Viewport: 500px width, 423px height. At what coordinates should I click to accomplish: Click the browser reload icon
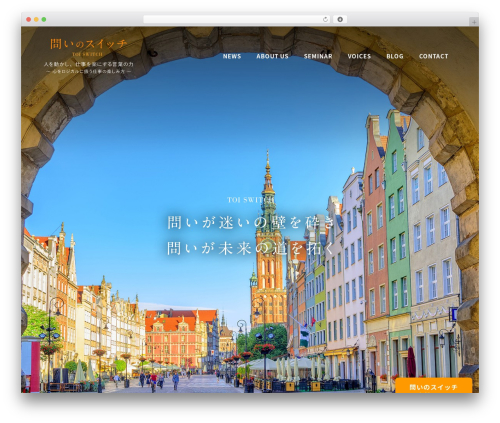click(325, 19)
